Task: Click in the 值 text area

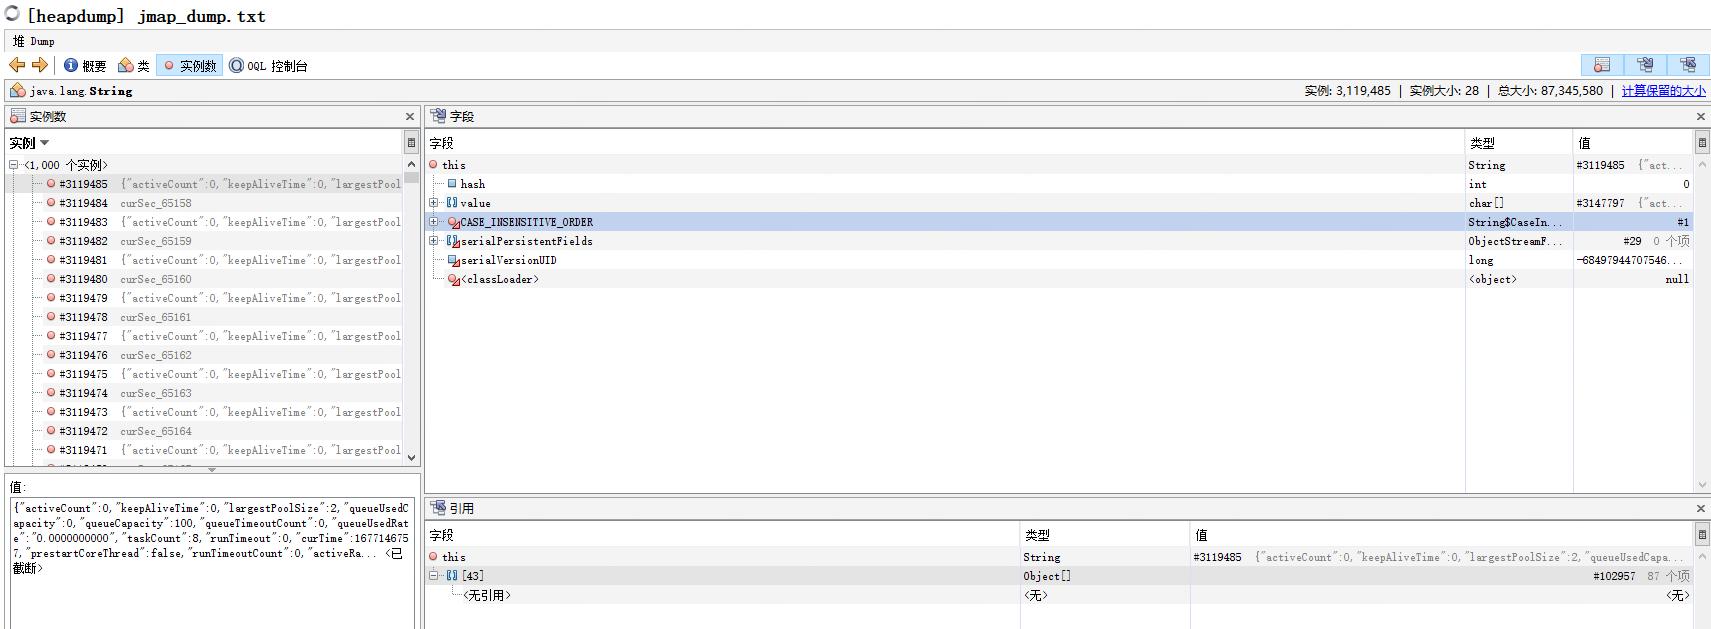Action: [211, 563]
